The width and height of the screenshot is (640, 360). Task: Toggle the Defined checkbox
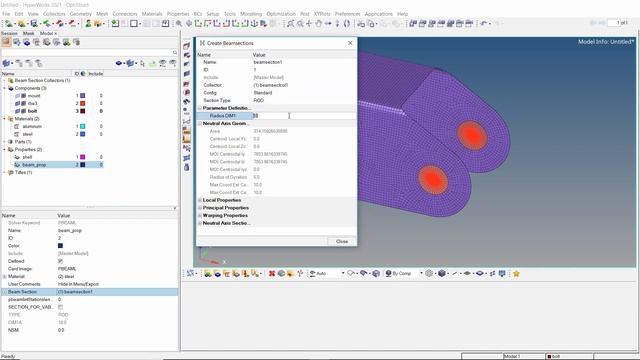pos(60,261)
